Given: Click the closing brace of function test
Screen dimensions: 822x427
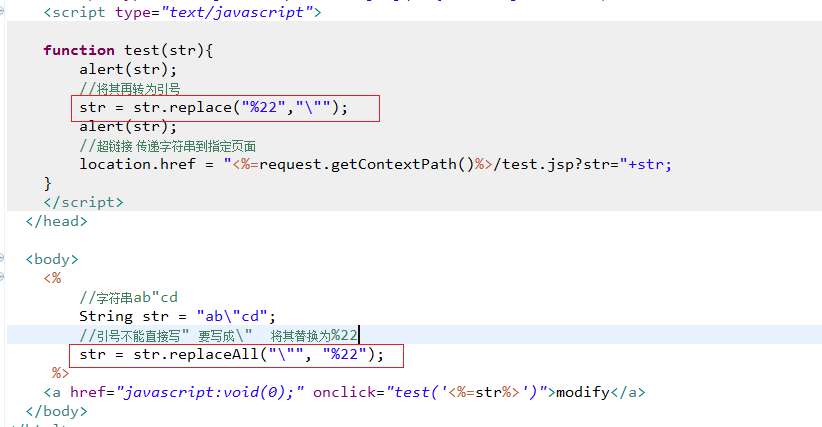Looking at the screenshot, I should (x=48, y=183).
